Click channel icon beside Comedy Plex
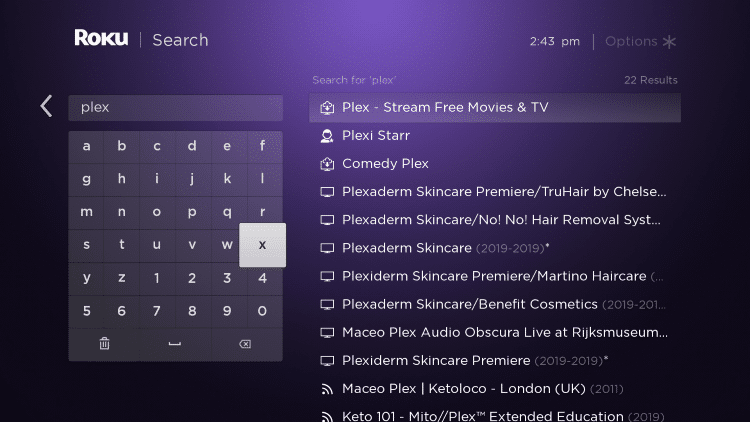 pos(327,164)
